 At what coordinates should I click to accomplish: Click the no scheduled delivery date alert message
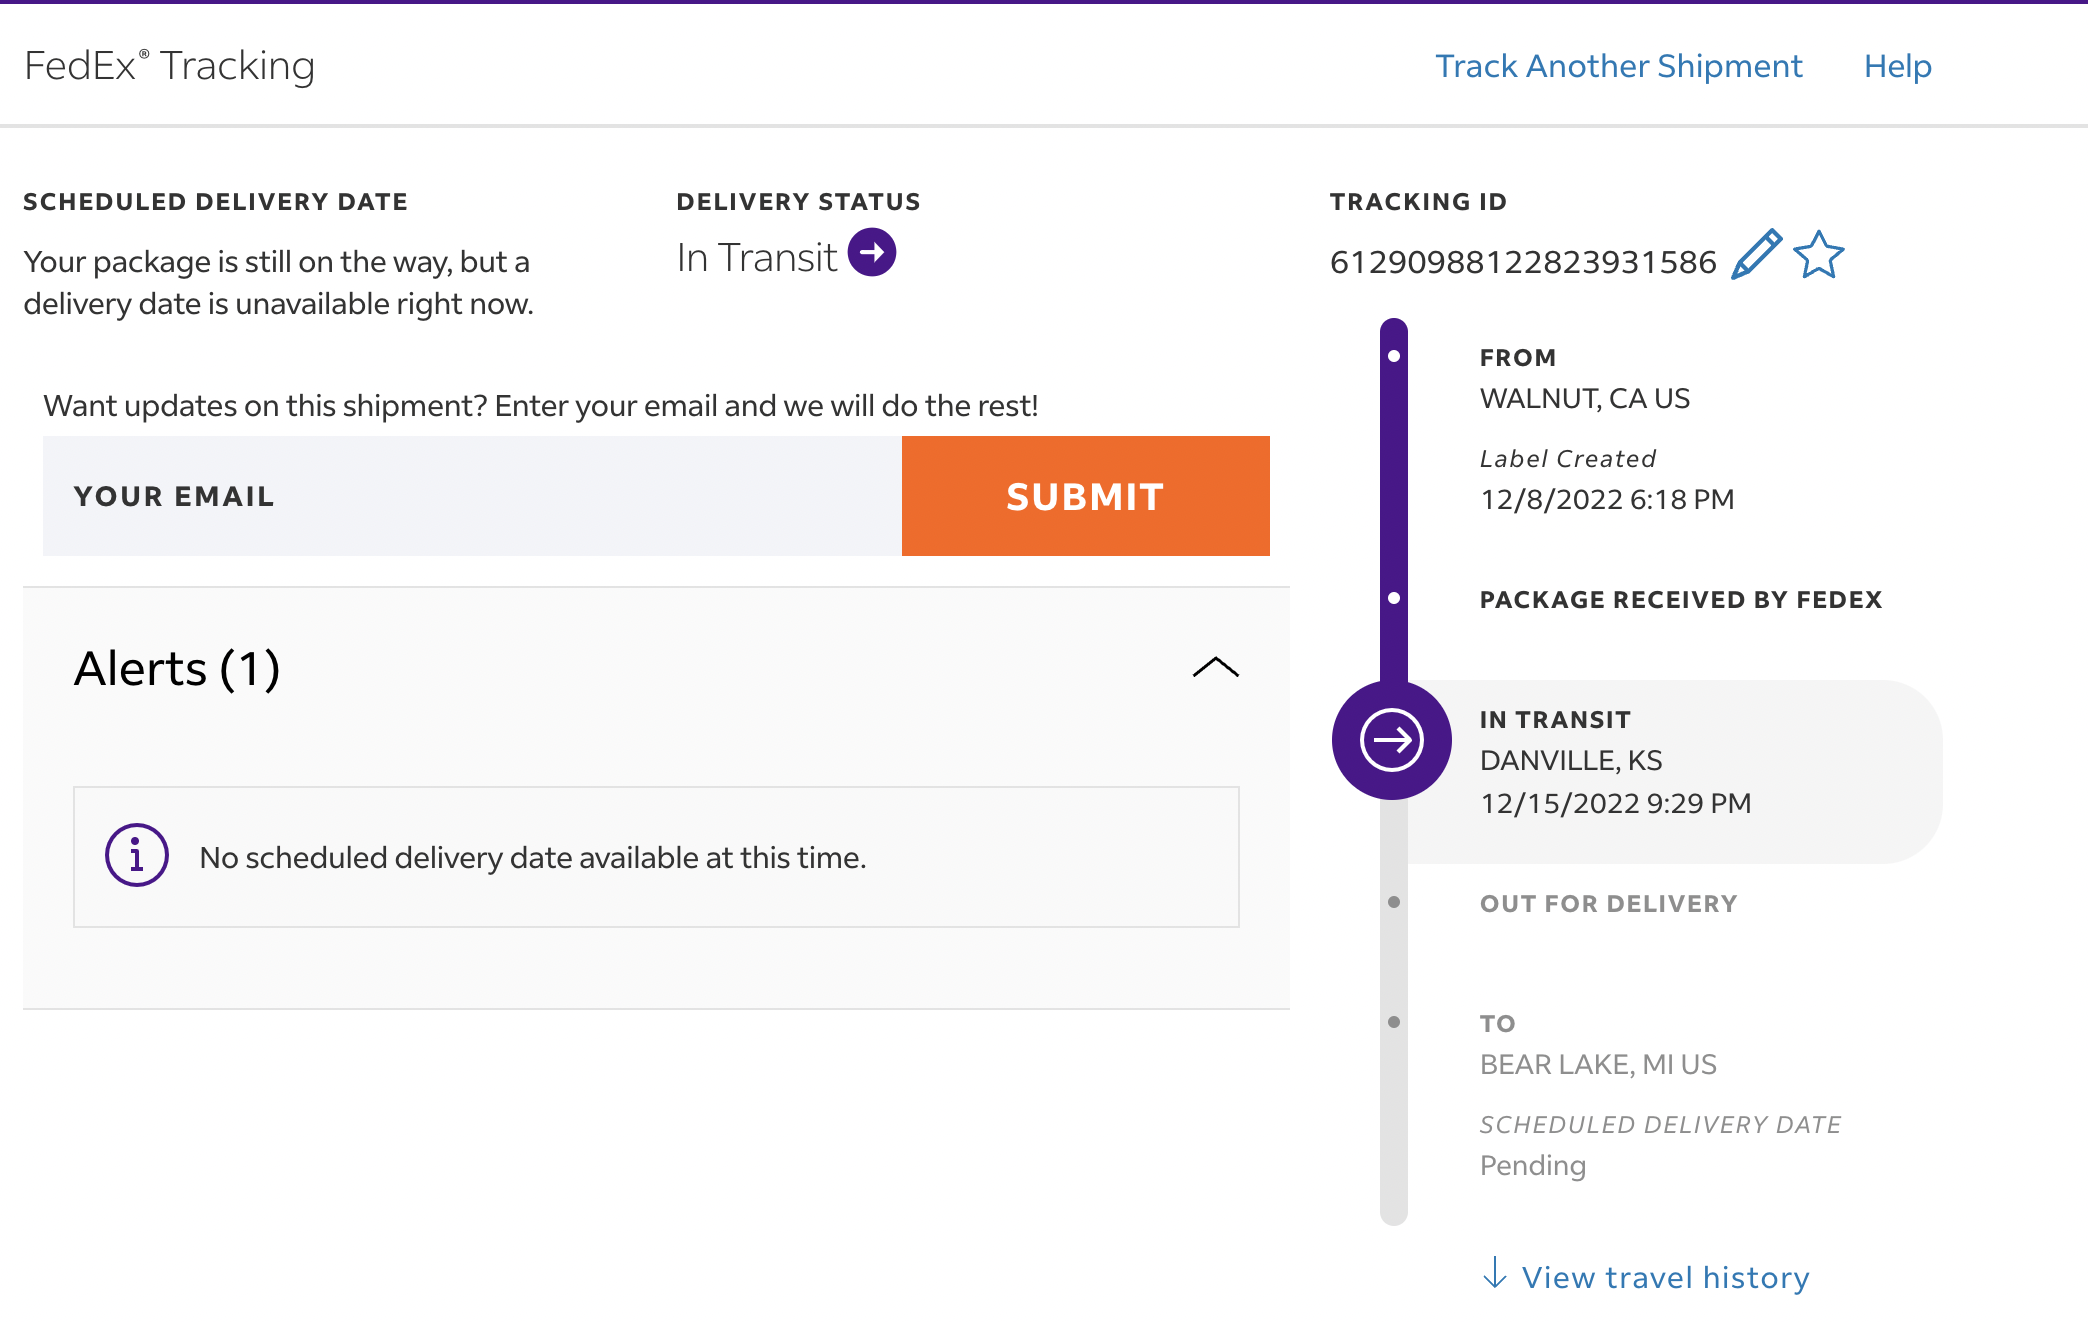[533, 858]
